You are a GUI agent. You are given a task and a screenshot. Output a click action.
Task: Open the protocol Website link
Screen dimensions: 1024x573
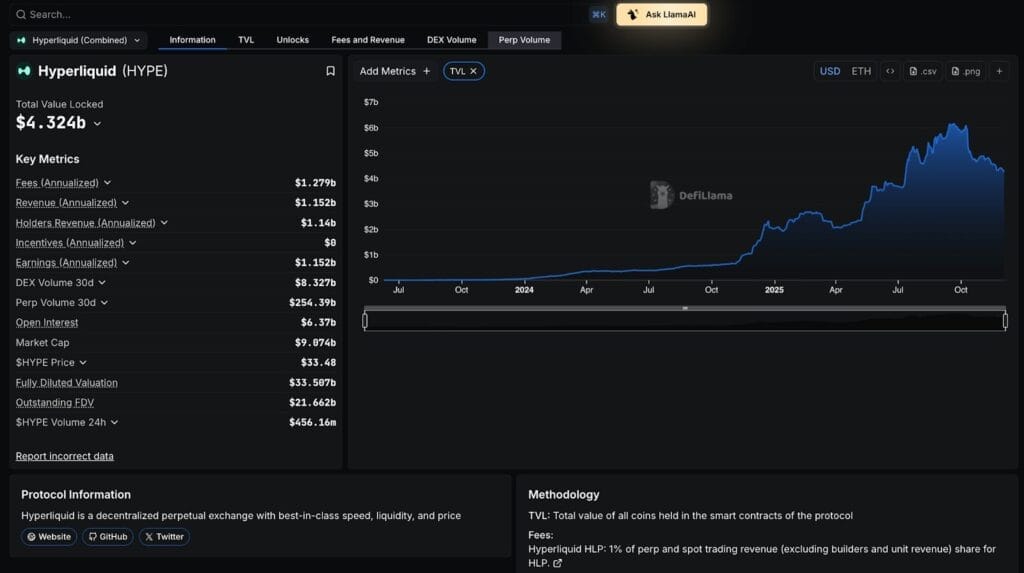point(49,536)
